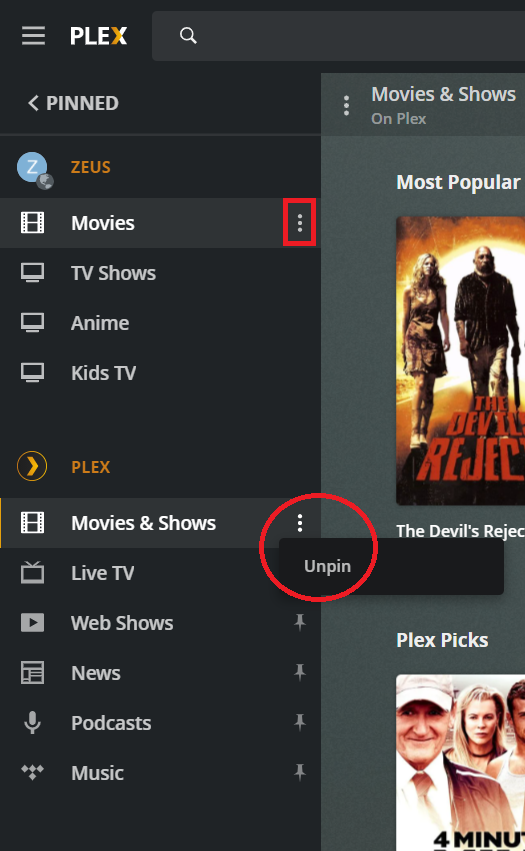Click the Podcasts microphone icon

click(x=32, y=722)
